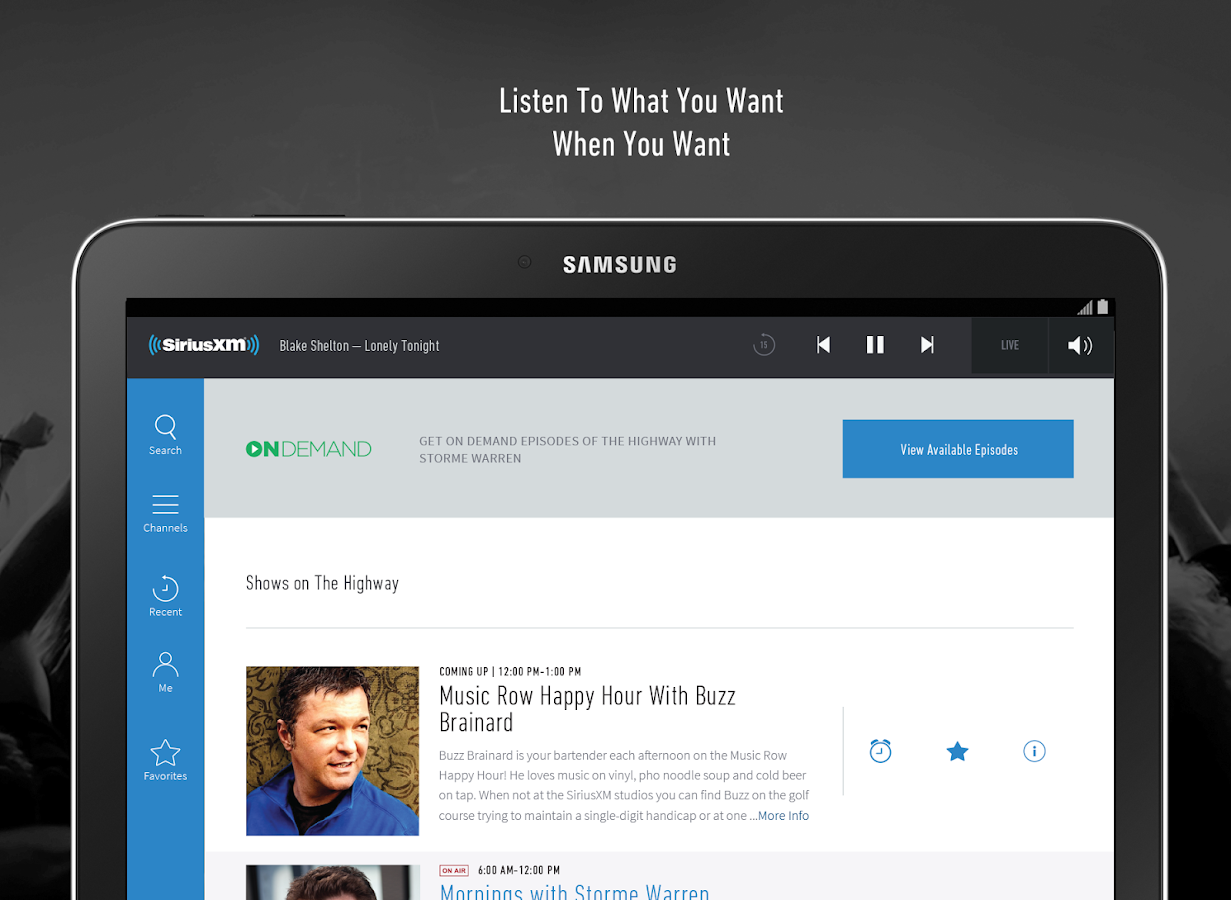The image size is (1231, 900).
Task: Skip to the next track
Action: click(x=927, y=345)
